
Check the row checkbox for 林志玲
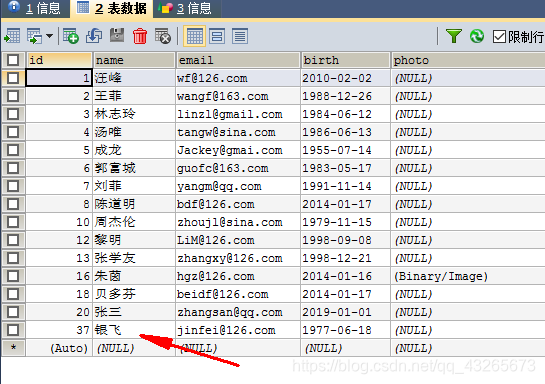(x=13, y=114)
